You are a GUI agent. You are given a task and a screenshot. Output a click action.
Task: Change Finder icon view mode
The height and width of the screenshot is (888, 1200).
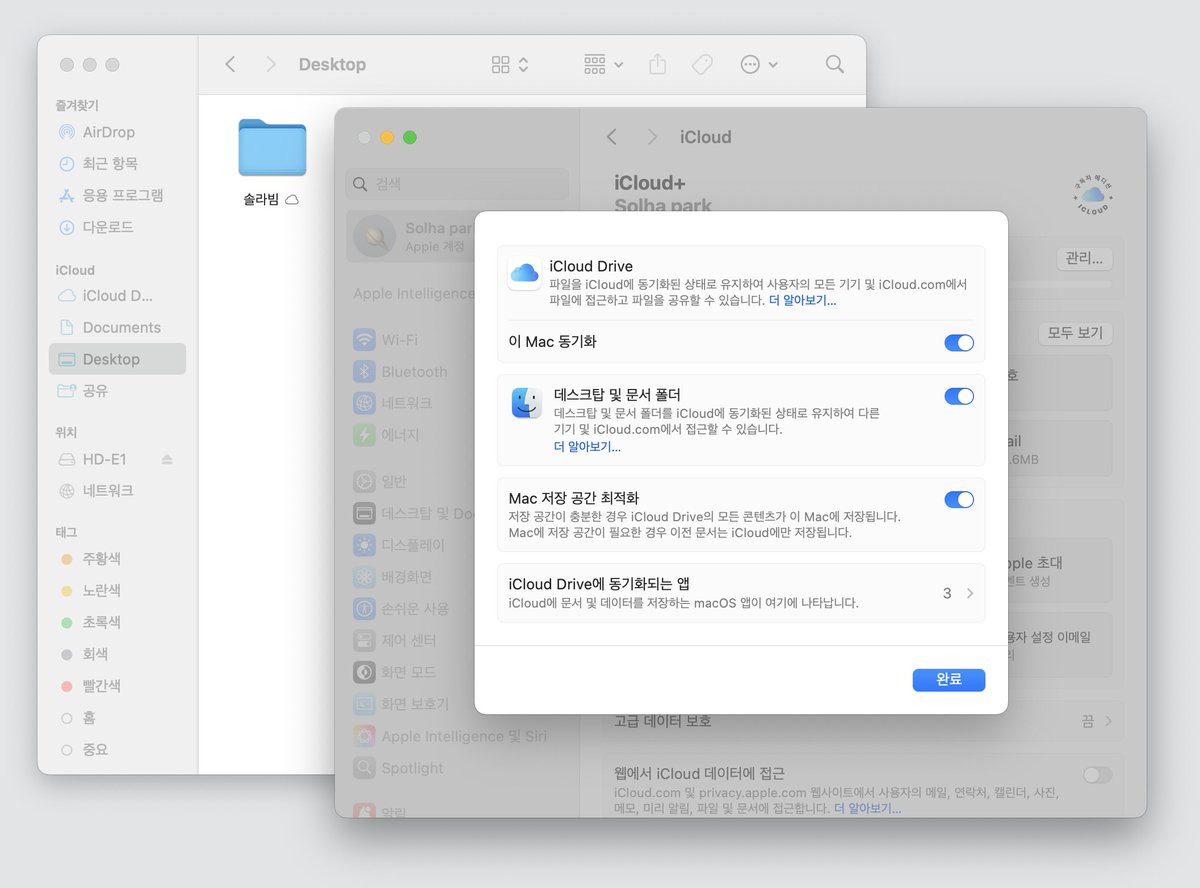(510, 64)
